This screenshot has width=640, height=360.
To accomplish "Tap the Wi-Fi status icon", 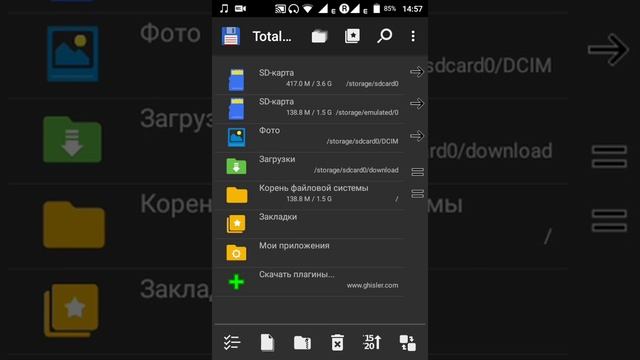I will click(308, 9).
